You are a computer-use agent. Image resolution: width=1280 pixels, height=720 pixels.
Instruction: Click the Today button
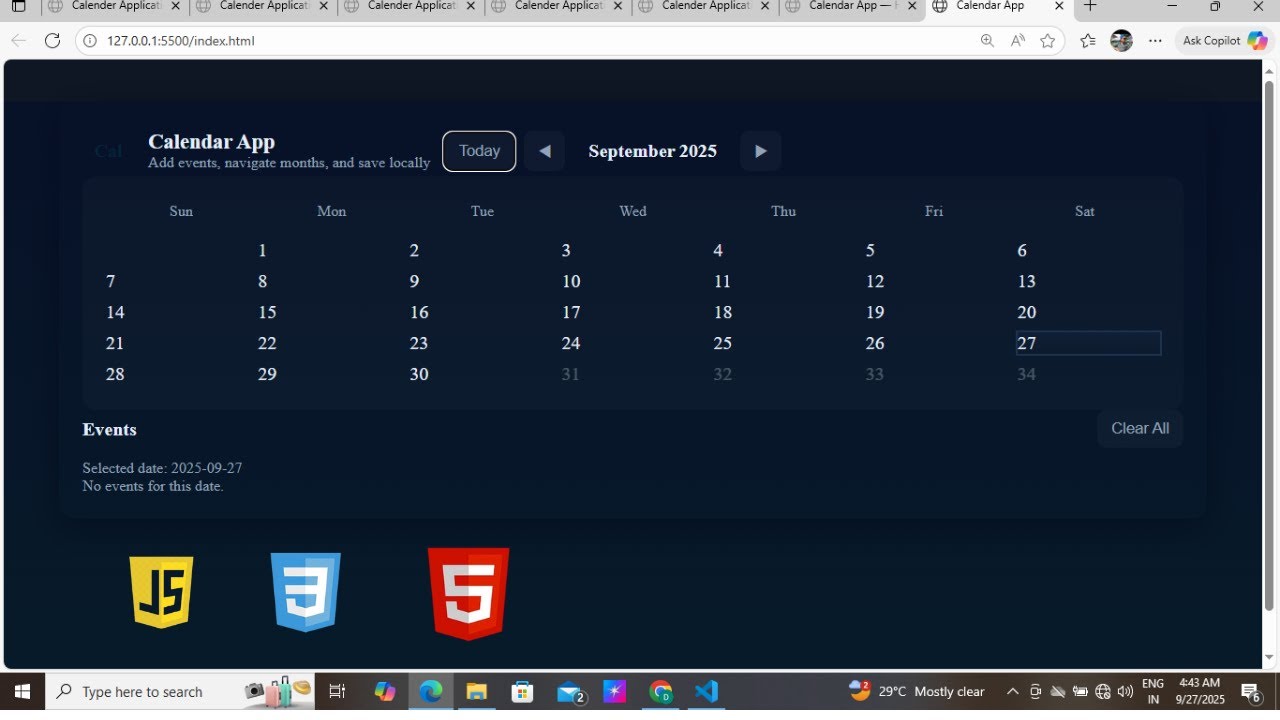point(479,151)
